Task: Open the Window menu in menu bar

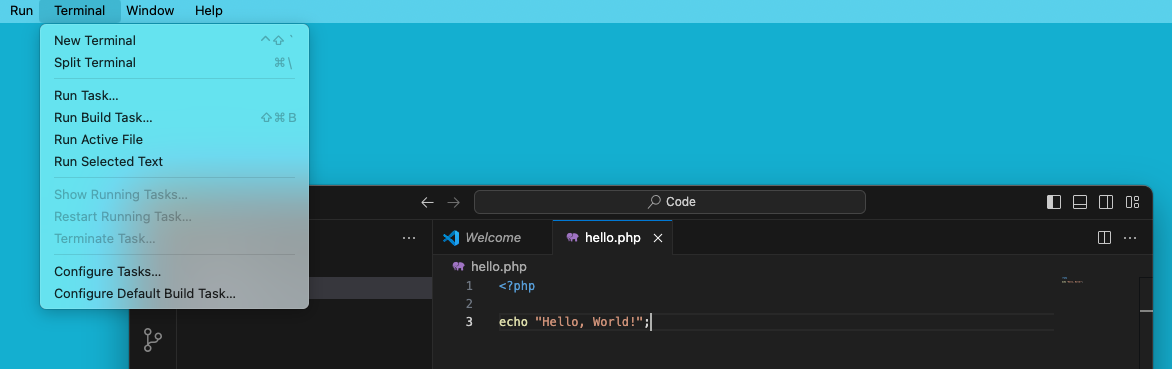Action: [150, 10]
